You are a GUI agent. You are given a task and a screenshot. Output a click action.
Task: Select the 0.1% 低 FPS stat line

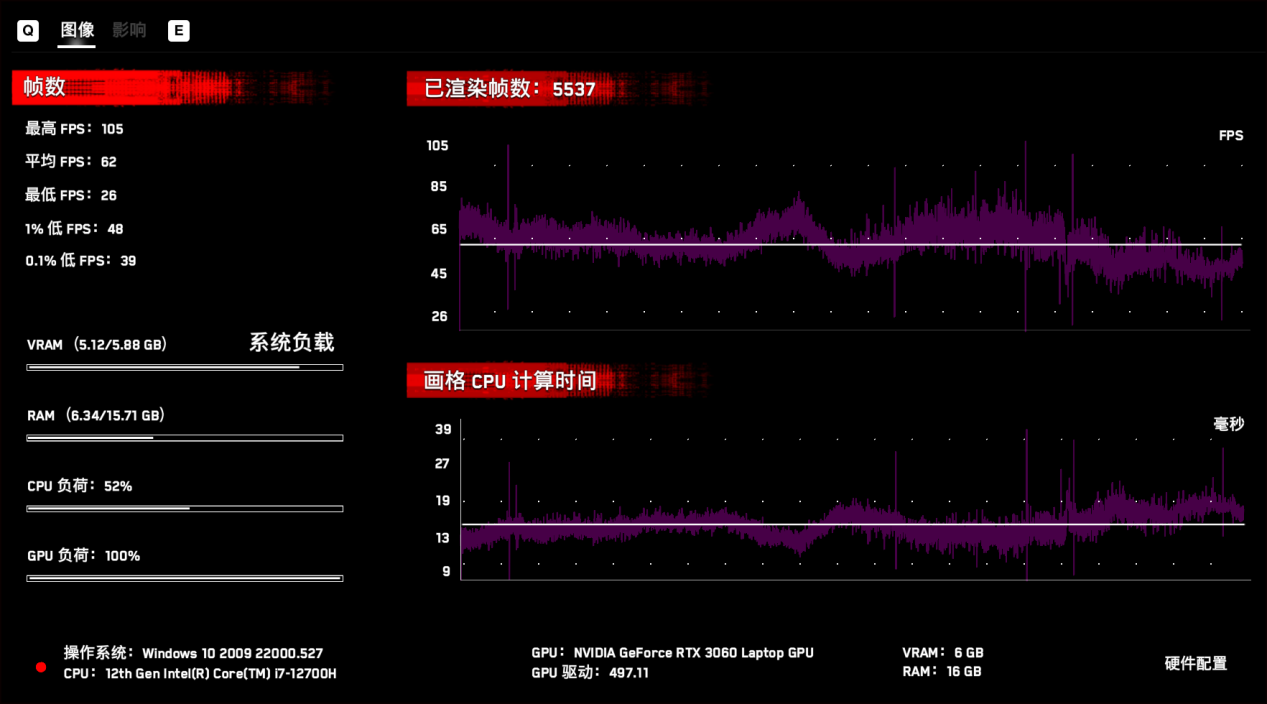coord(80,261)
